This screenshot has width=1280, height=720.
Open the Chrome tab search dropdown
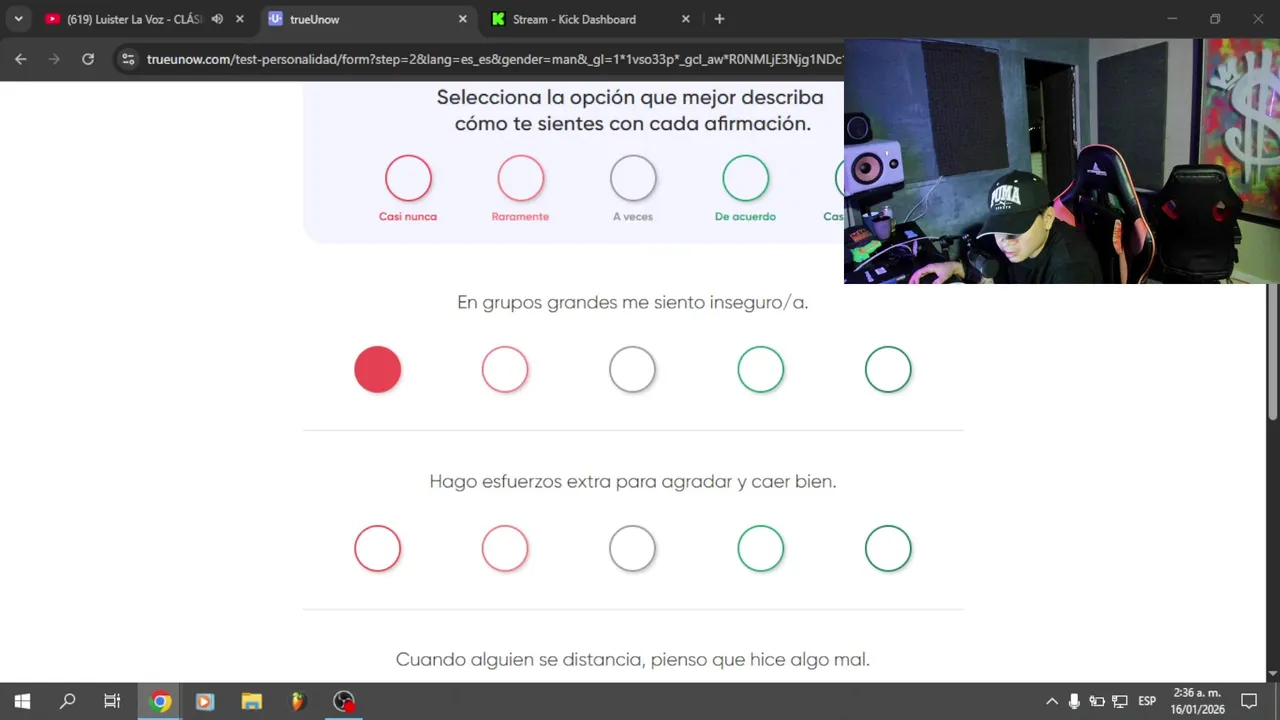pyautogui.click(x=18, y=19)
